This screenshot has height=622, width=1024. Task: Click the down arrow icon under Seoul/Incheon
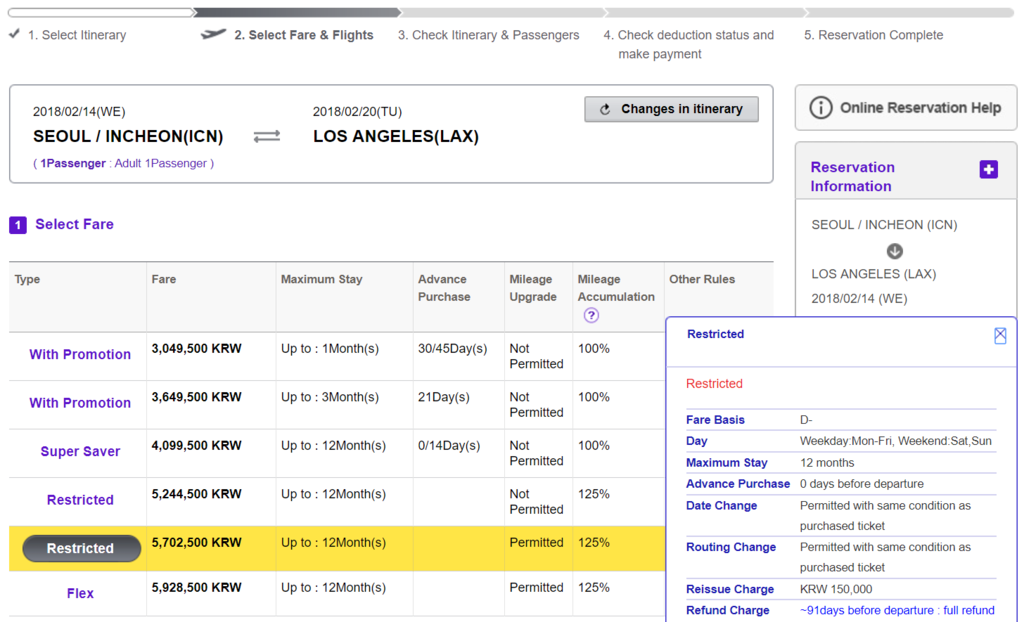894,251
